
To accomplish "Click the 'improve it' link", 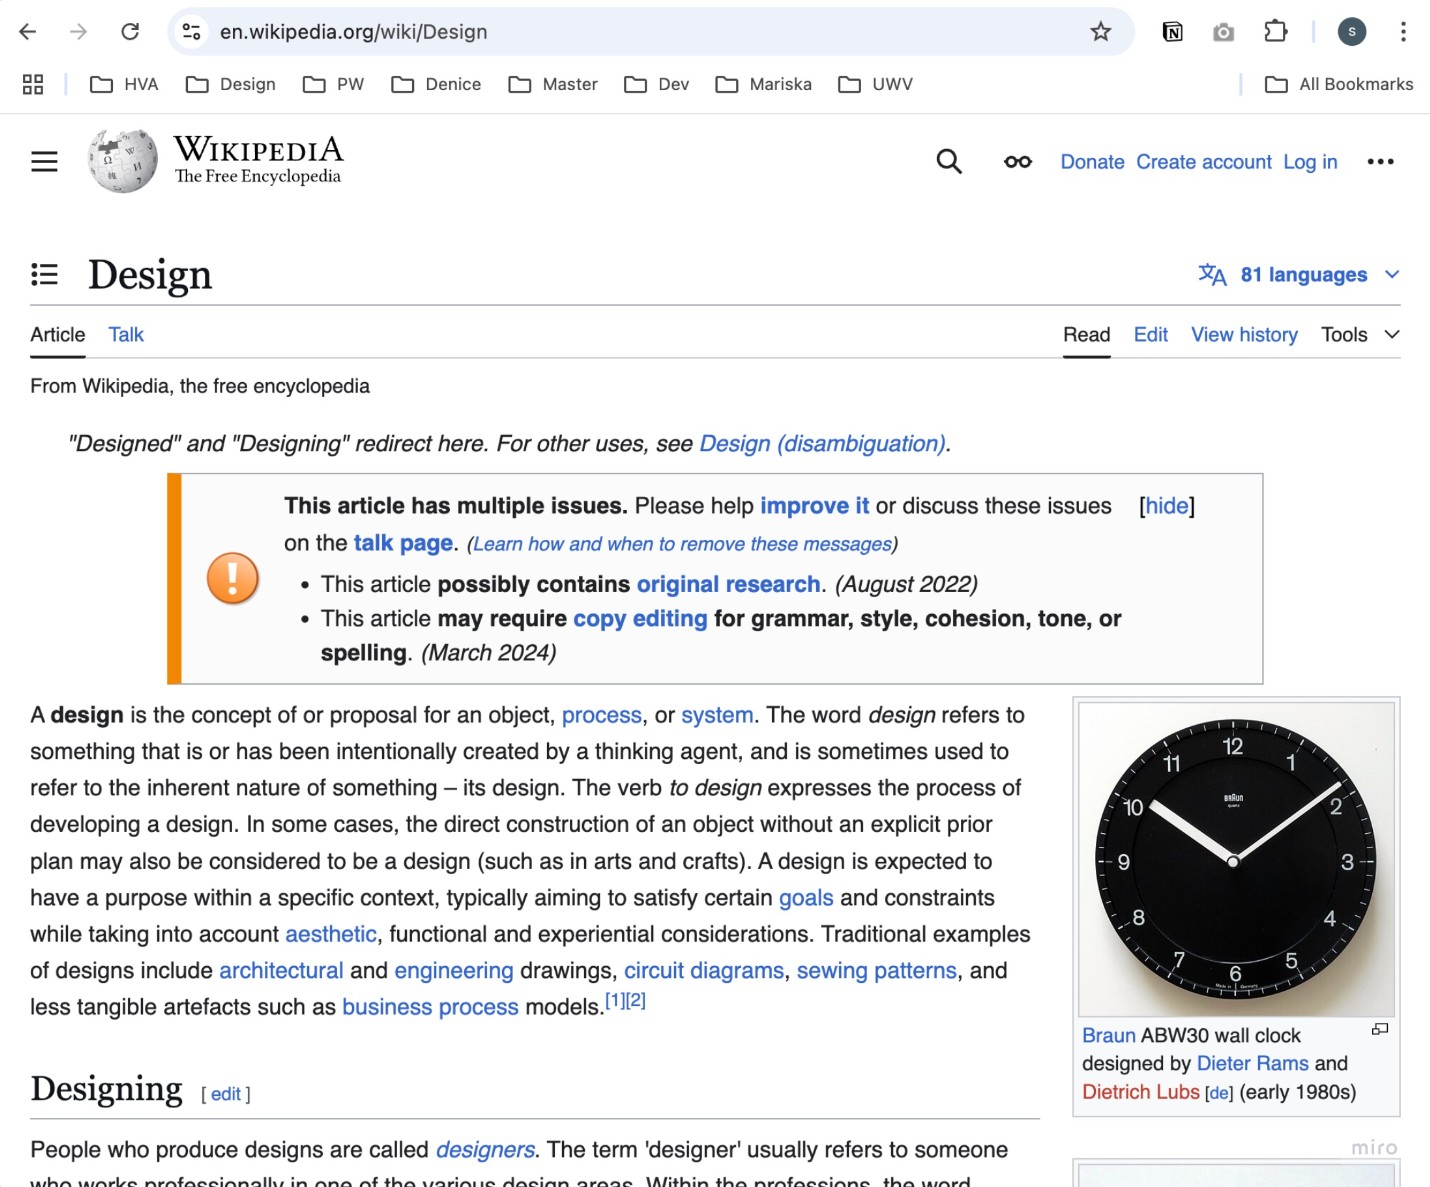I will tap(815, 506).
